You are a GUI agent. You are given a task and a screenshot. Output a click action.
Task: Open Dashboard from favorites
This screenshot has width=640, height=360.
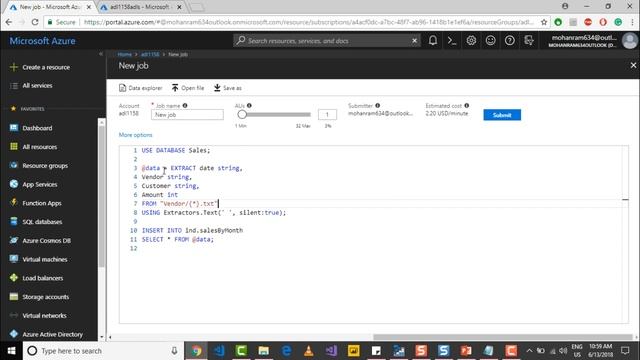(31, 128)
